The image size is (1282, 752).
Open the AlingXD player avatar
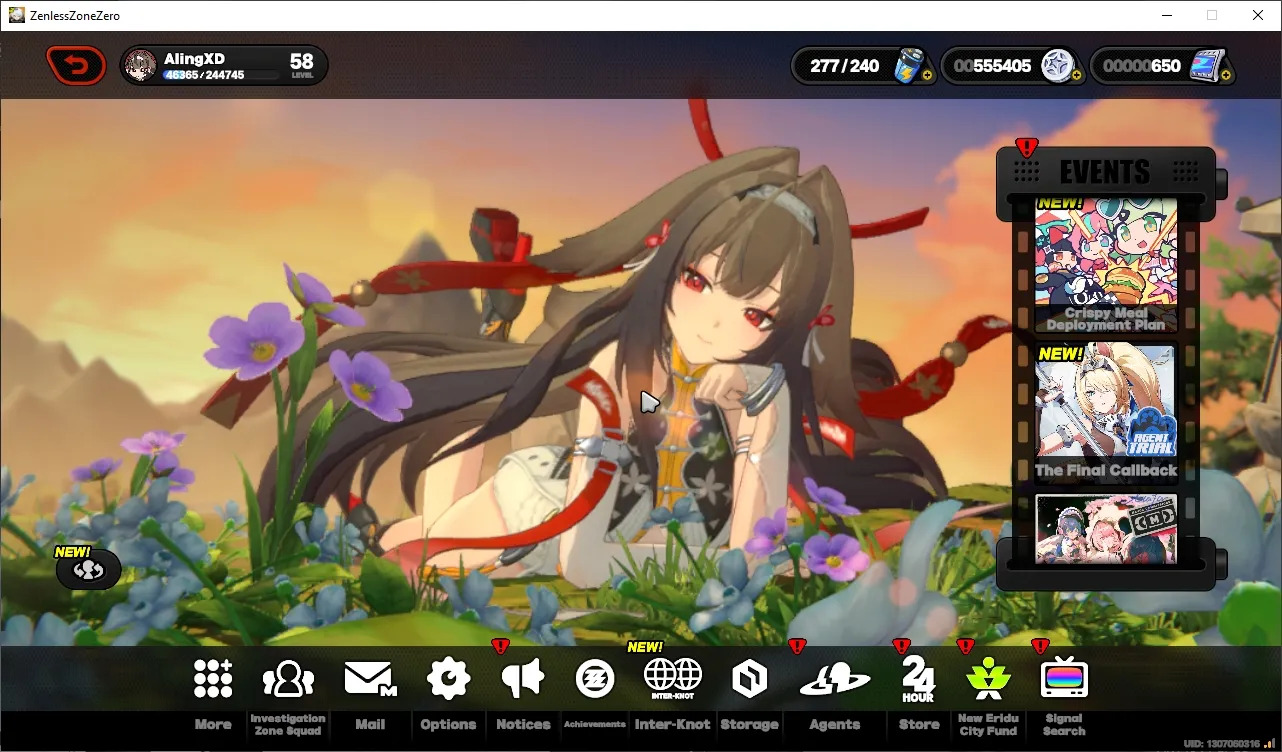[x=141, y=66]
